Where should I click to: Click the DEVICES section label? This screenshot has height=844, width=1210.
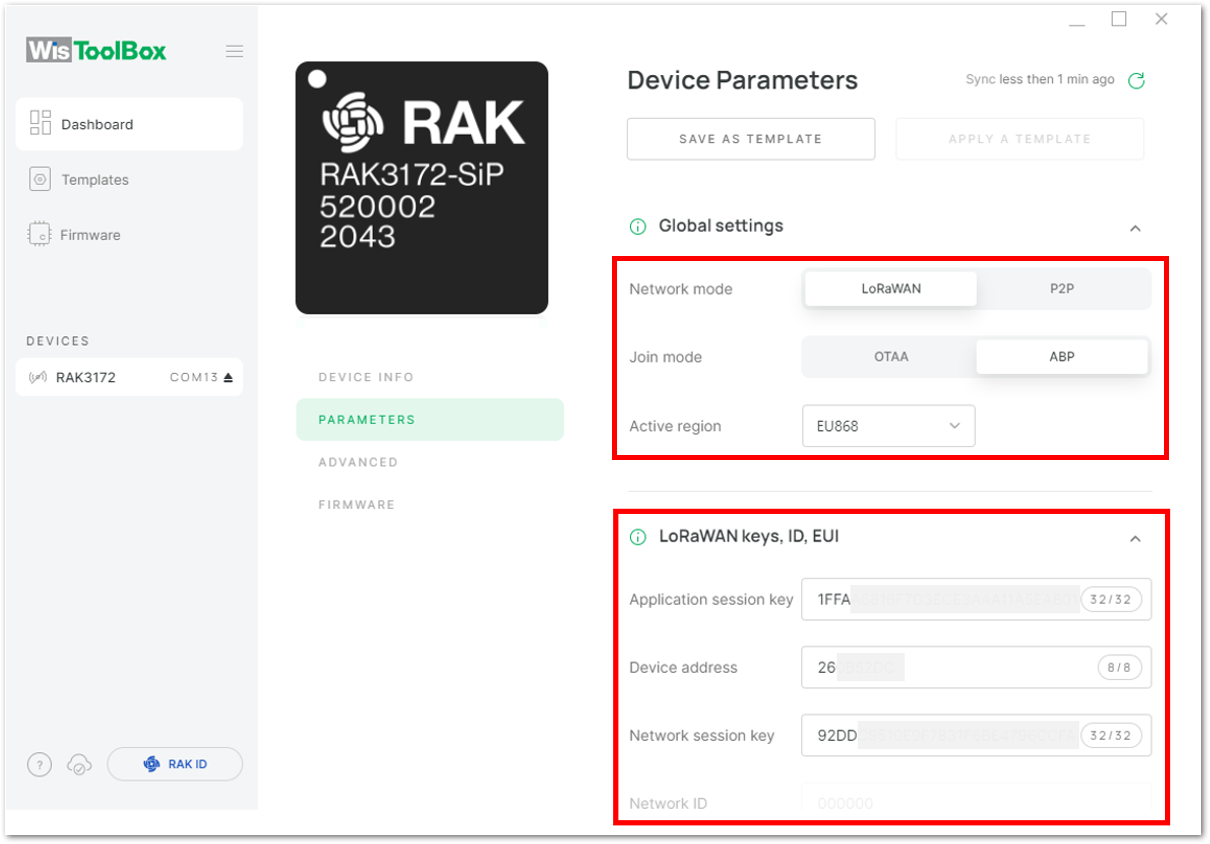(58, 341)
